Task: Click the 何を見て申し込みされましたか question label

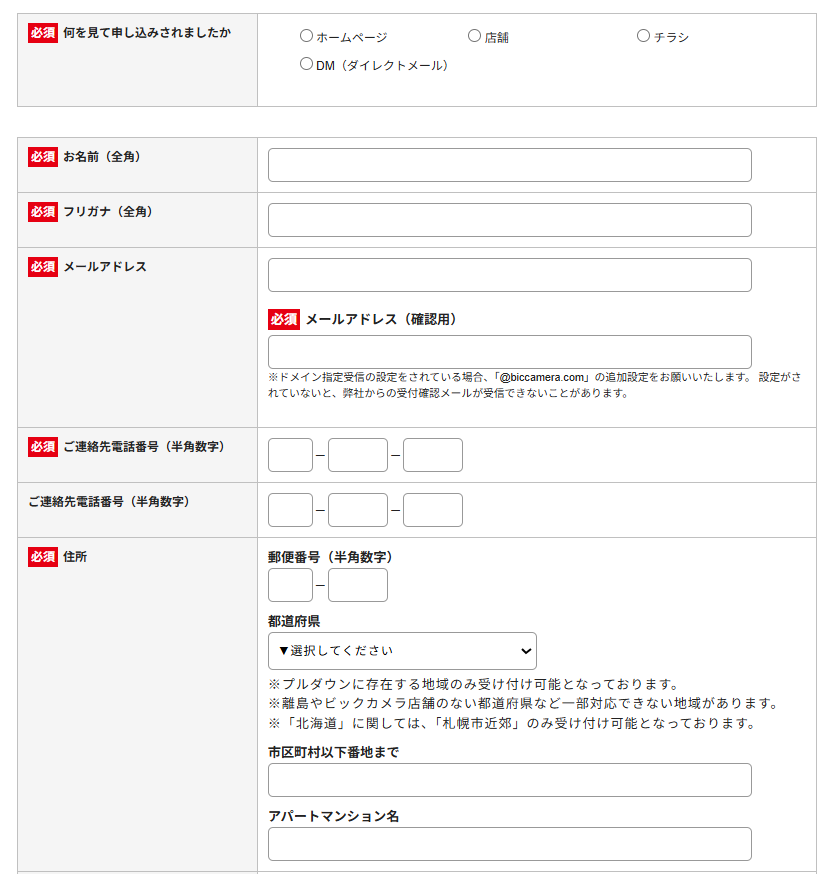Action: (x=146, y=32)
